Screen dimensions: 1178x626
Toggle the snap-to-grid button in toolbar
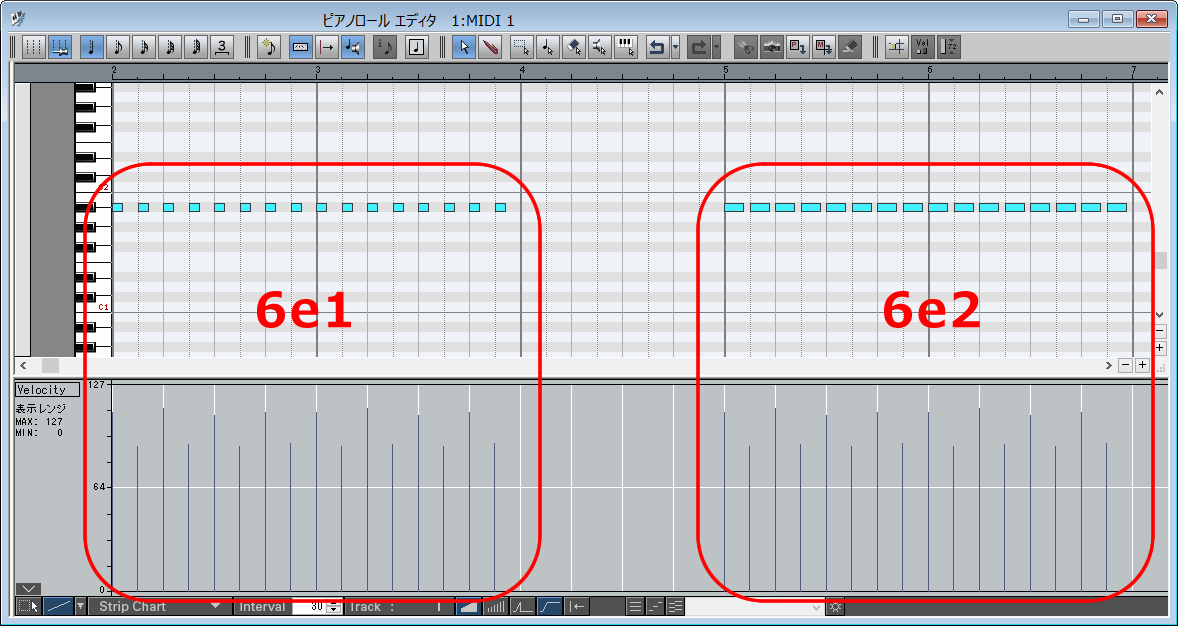(60, 47)
